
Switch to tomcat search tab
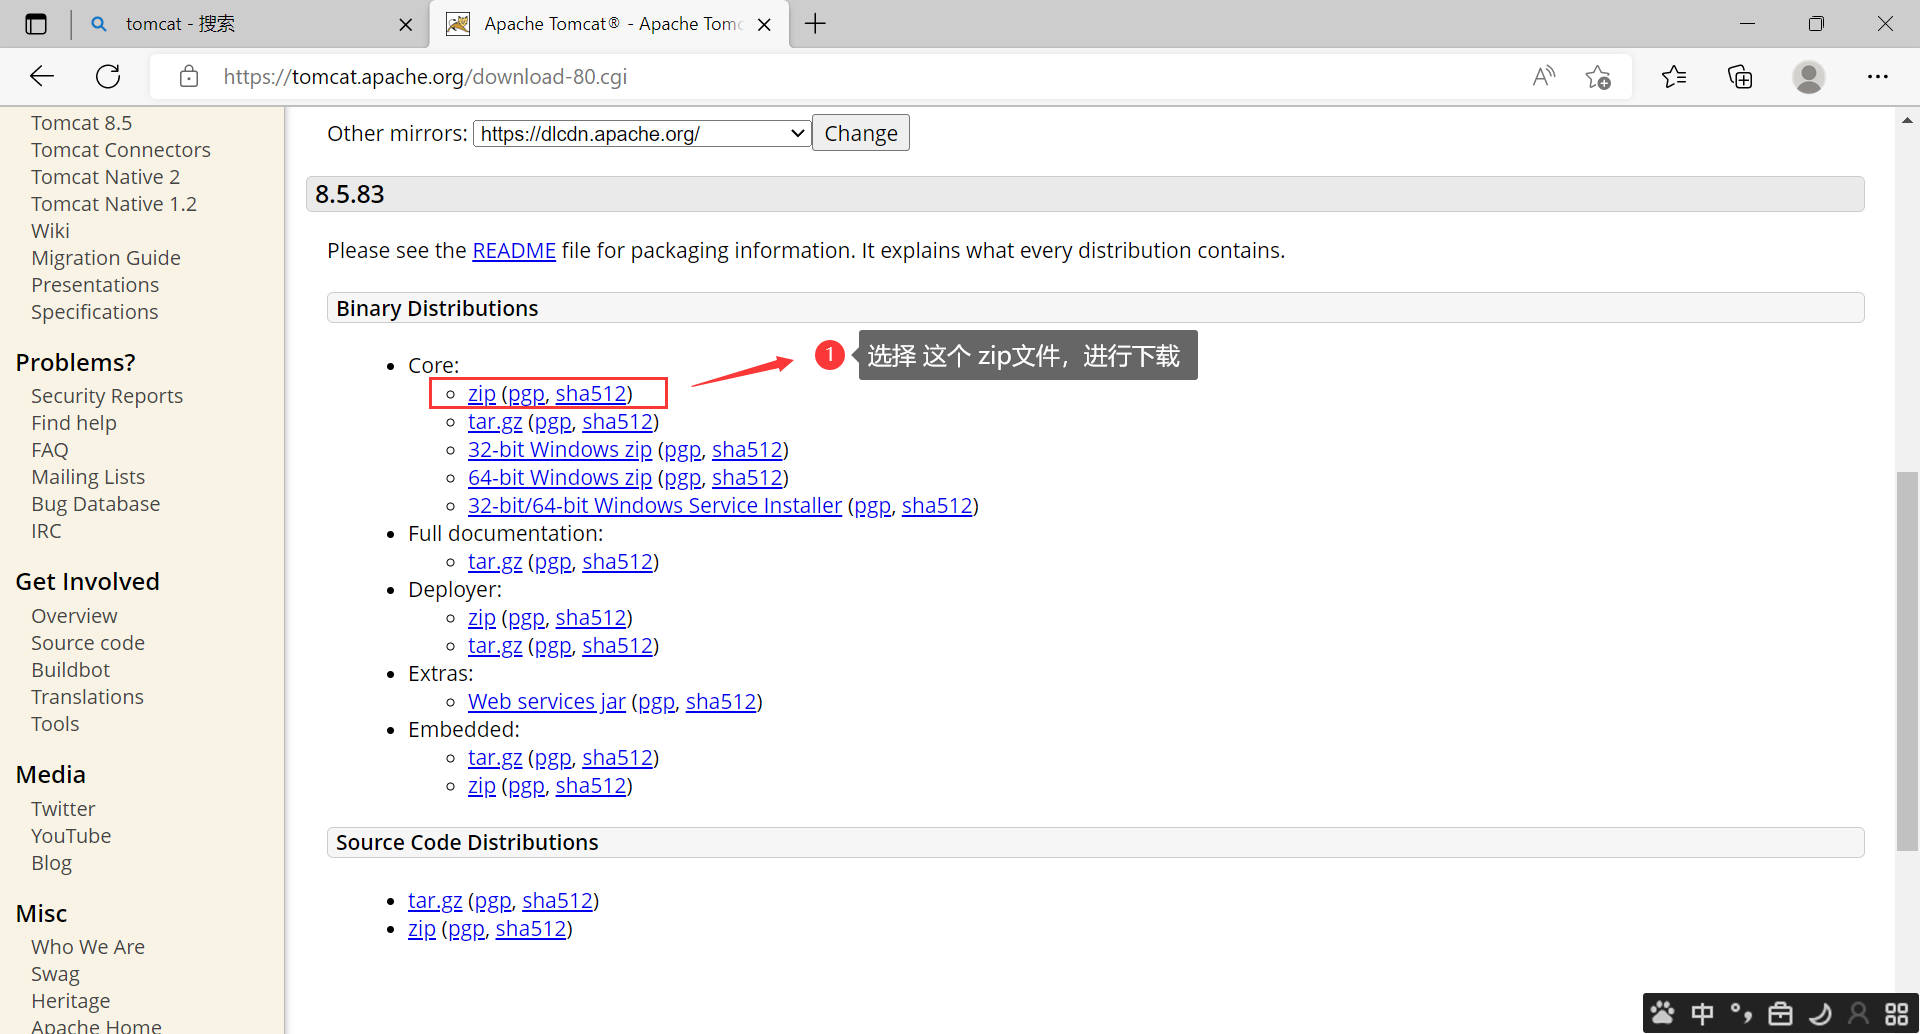click(250, 24)
